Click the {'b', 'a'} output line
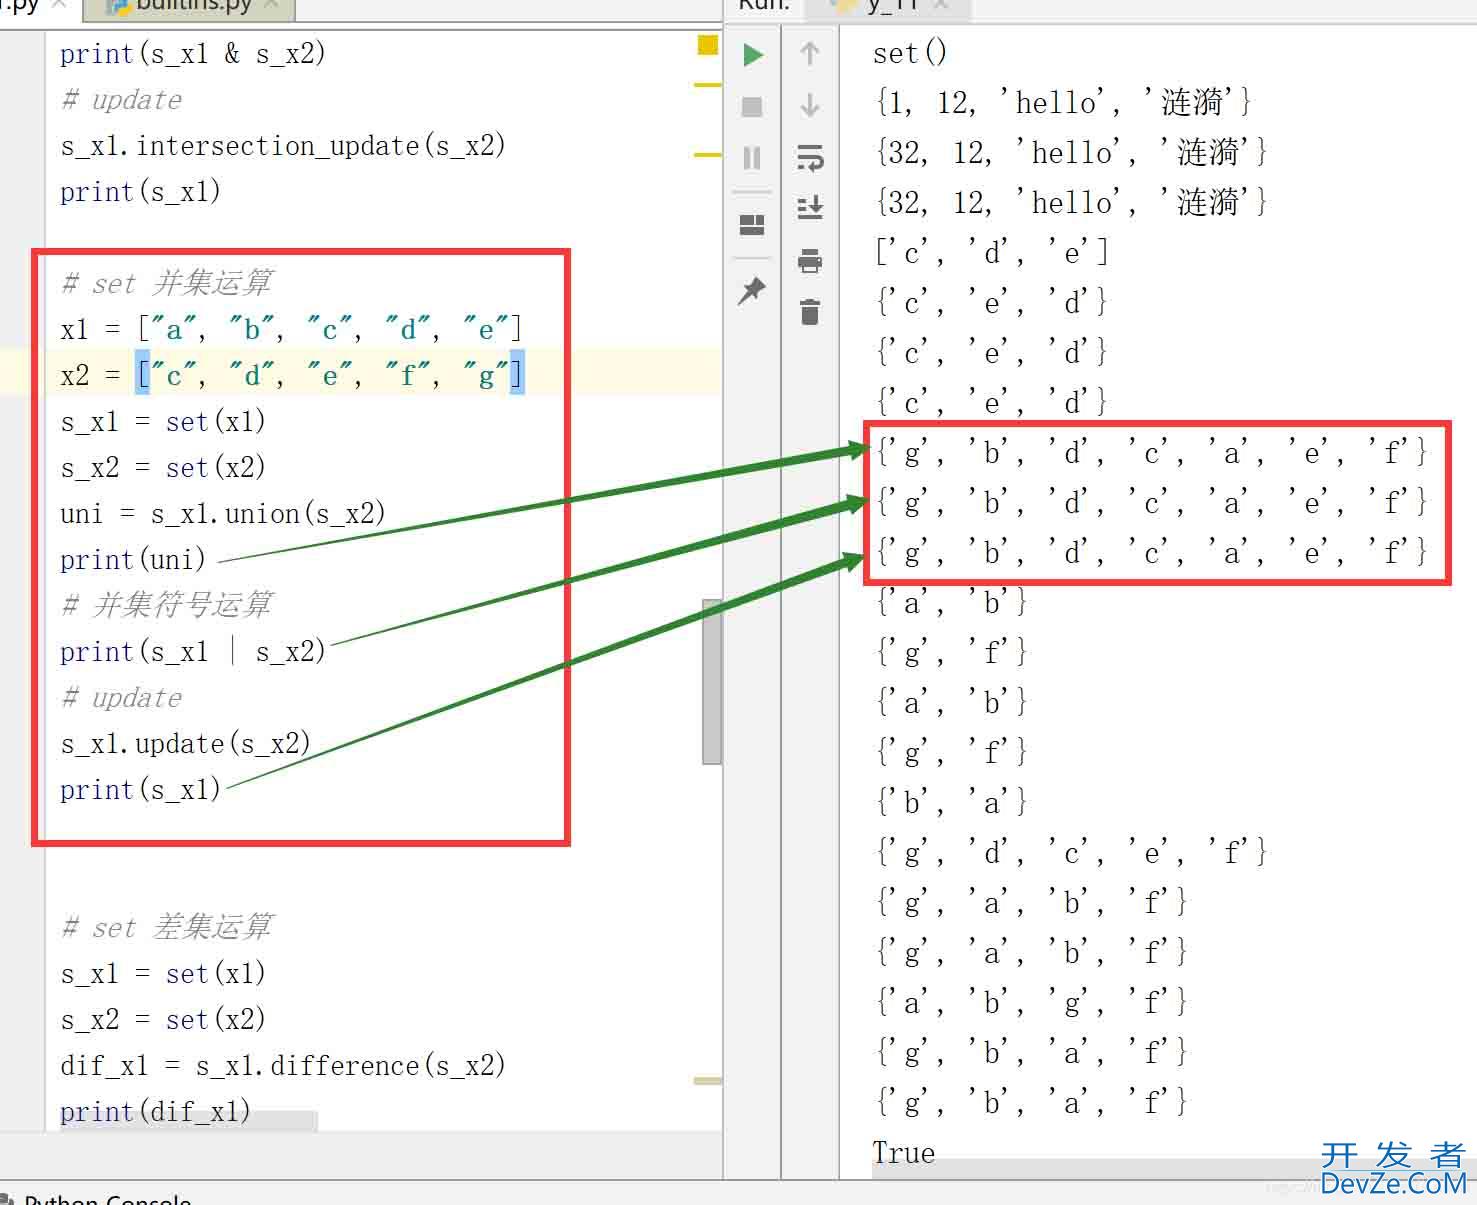This screenshot has width=1477, height=1205. click(x=951, y=802)
